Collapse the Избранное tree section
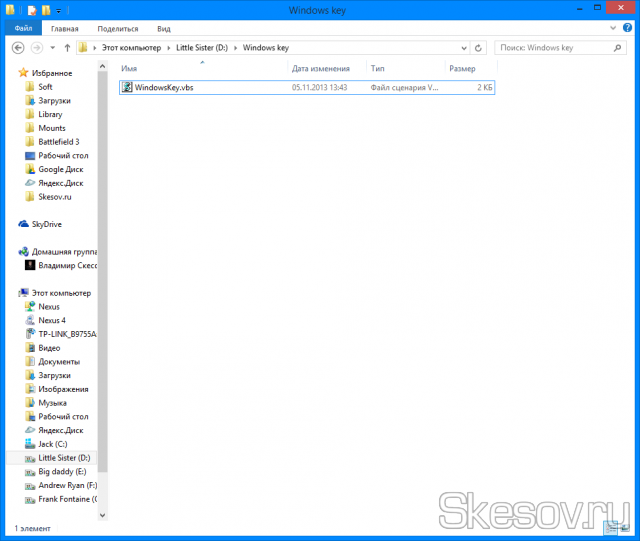Screen dimensions: 640x541 [x=12, y=73]
